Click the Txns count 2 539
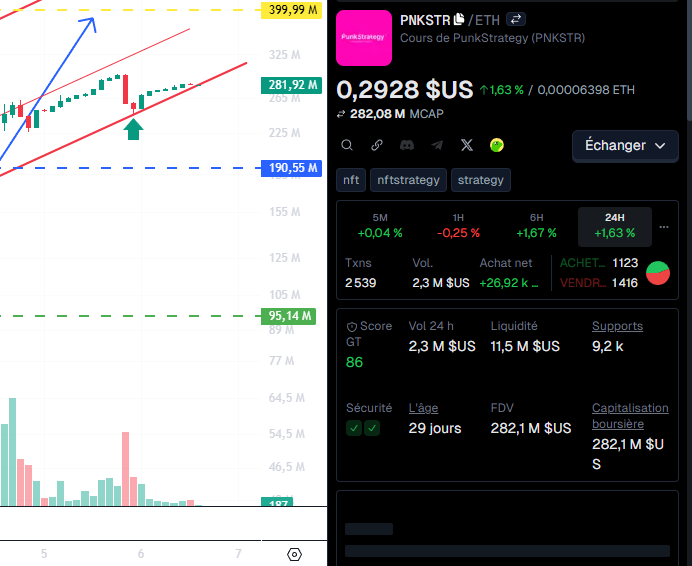 361,283
